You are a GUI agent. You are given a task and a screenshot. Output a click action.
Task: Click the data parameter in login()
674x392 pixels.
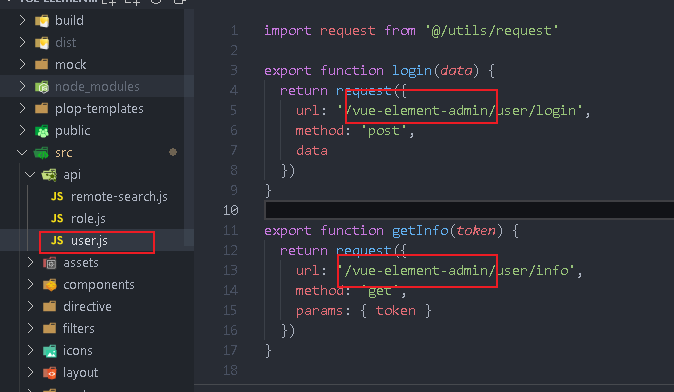pos(456,70)
